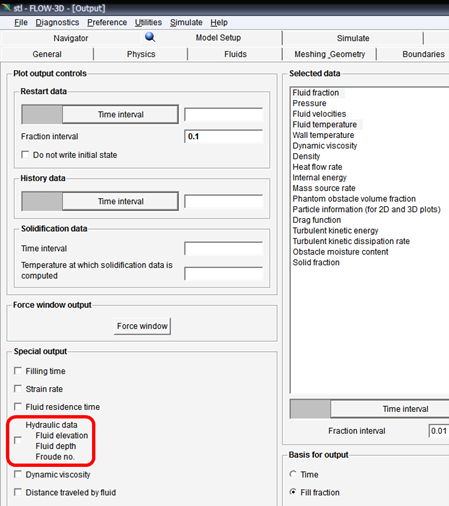Select Fluid temperature in Selected data list
This screenshot has height=506, width=449.
325,124
